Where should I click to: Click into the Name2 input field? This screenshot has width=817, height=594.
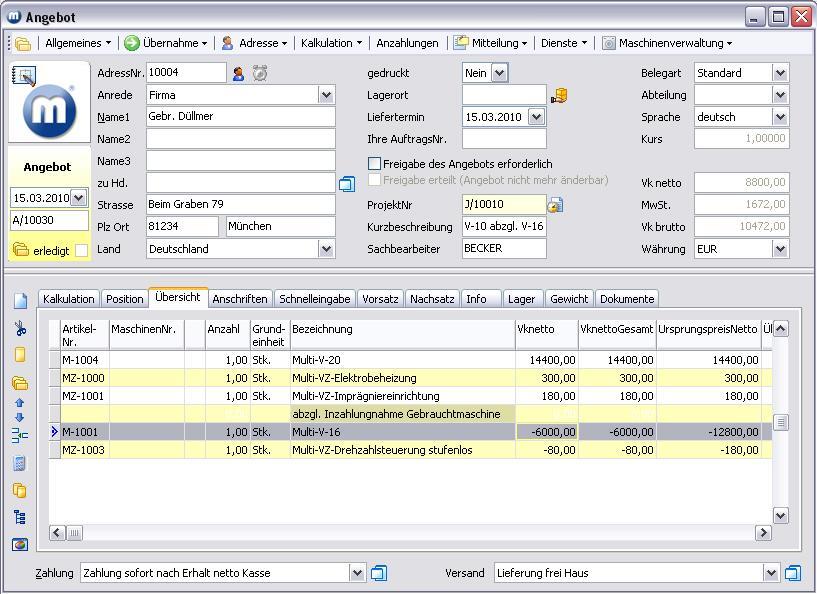pyautogui.click(x=240, y=139)
